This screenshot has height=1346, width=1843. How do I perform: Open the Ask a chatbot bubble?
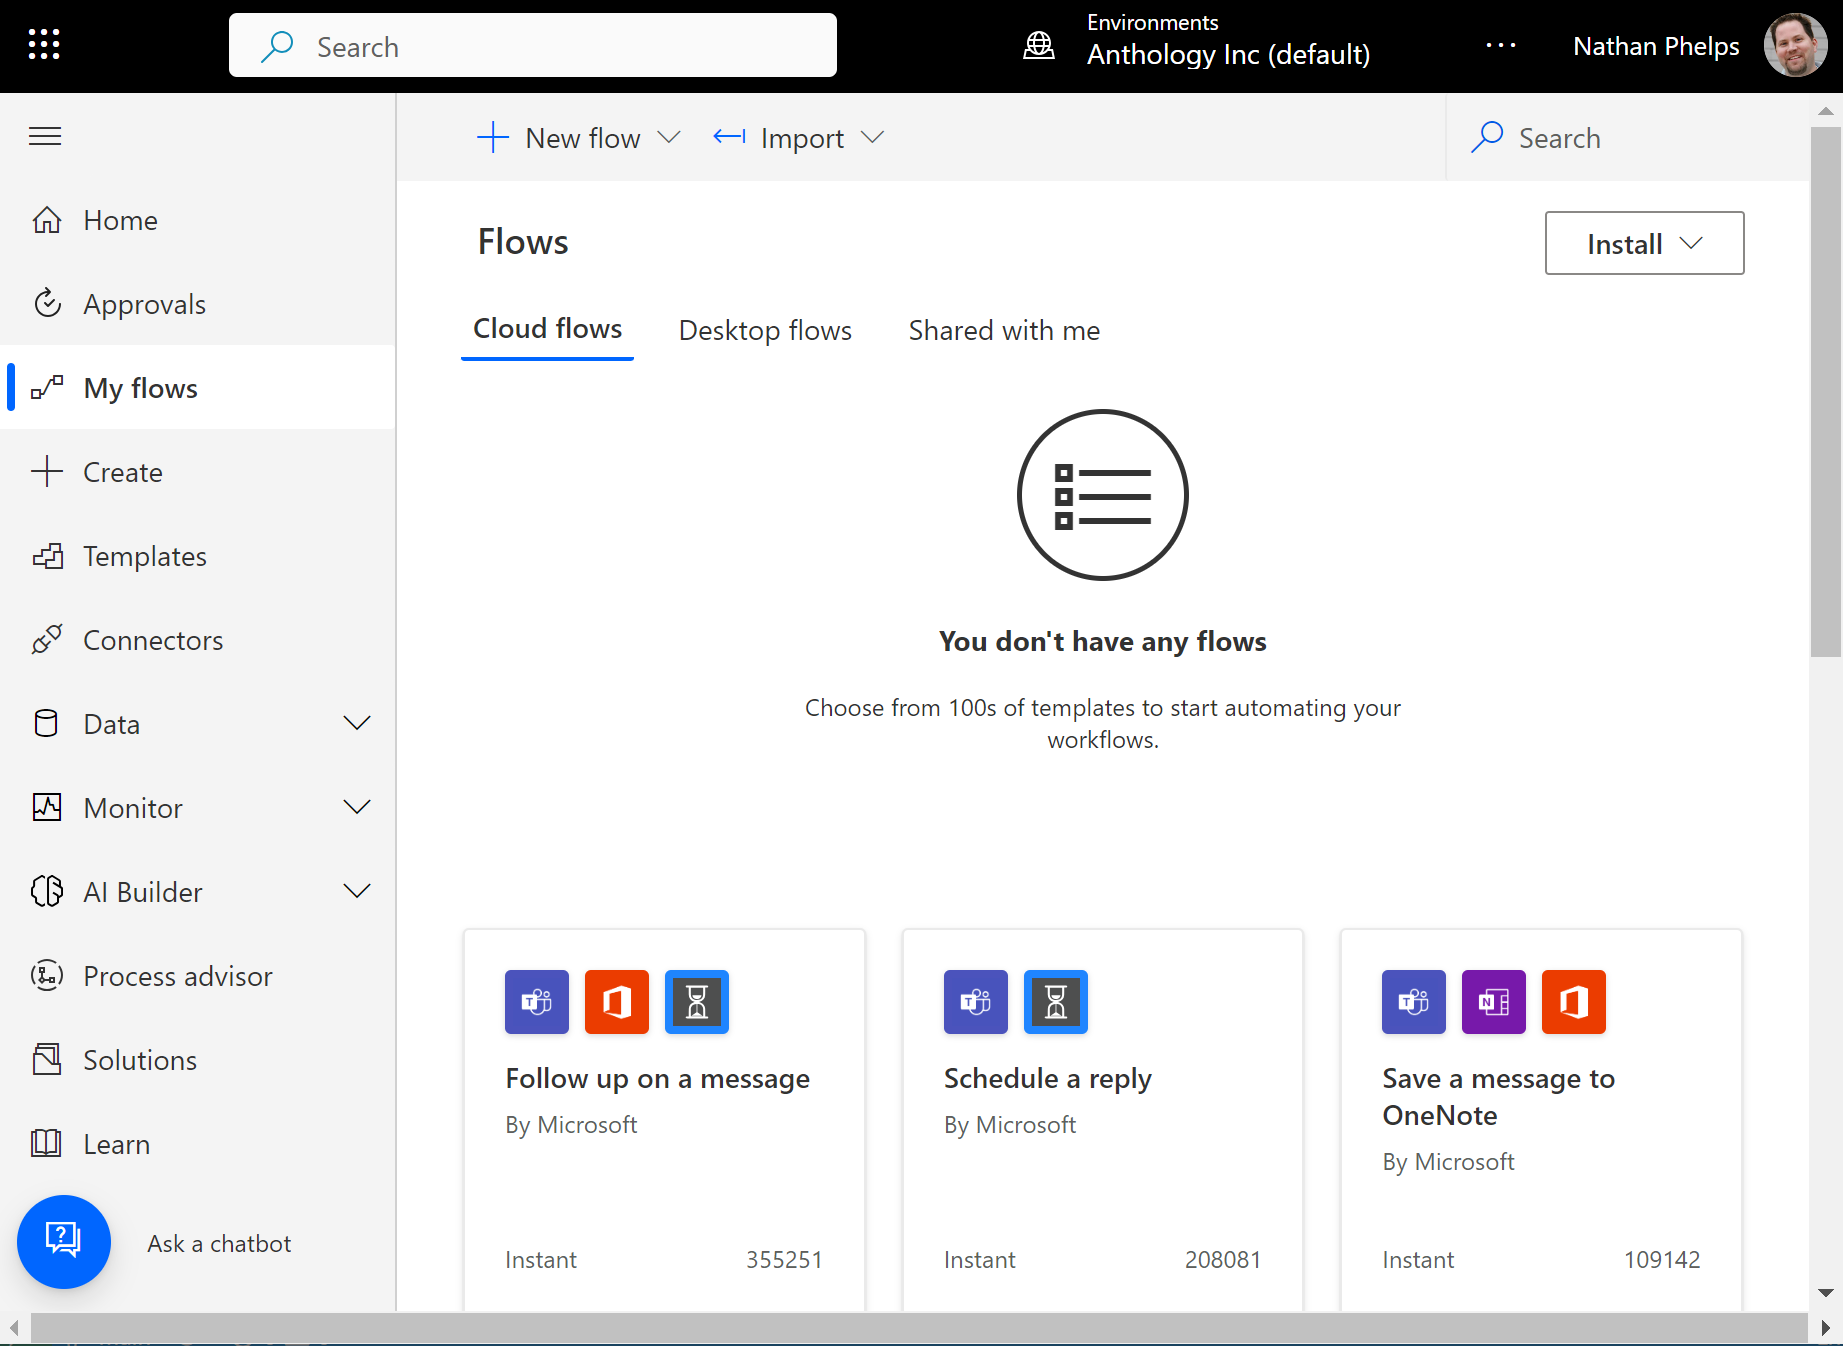64,1242
